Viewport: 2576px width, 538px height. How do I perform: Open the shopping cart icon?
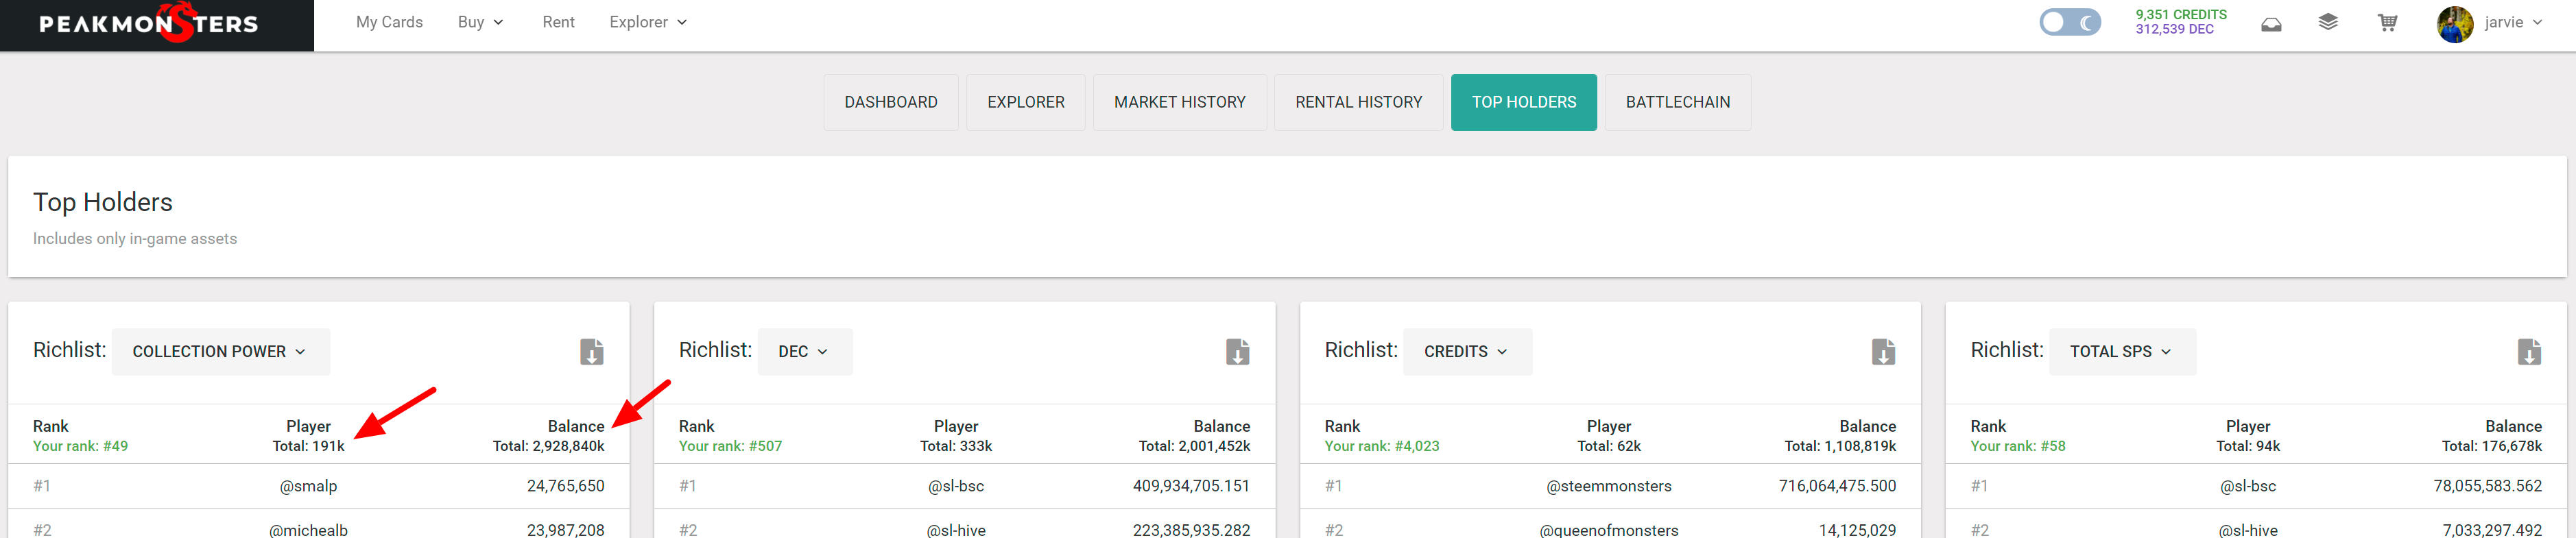pos(2387,22)
